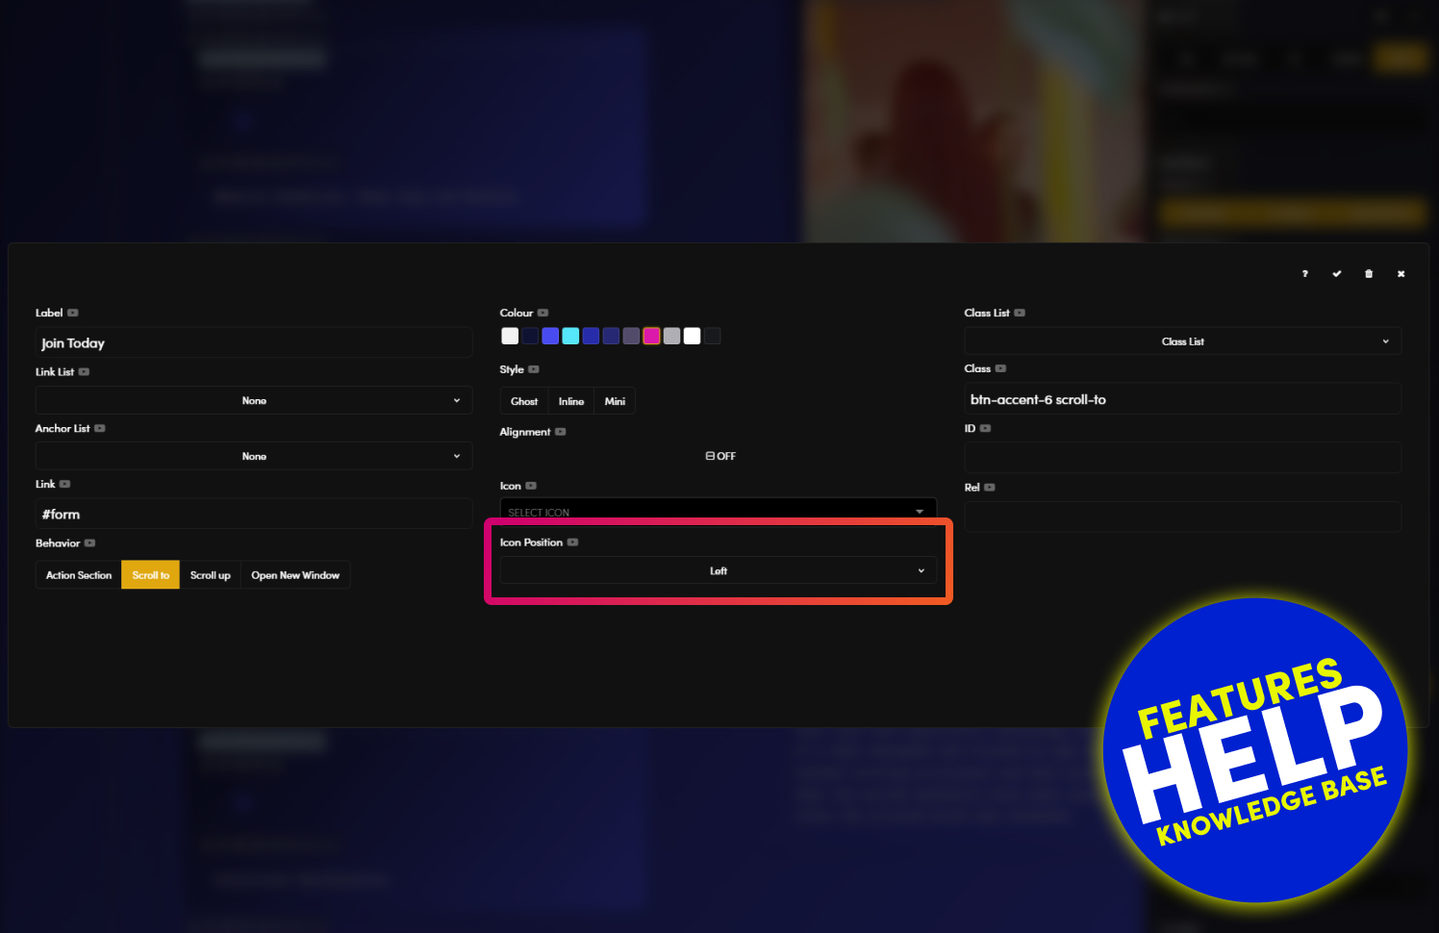Image resolution: width=1439 pixels, height=933 pixels.
Task: Click the question mark help icon
Action: coord(1304,274)
